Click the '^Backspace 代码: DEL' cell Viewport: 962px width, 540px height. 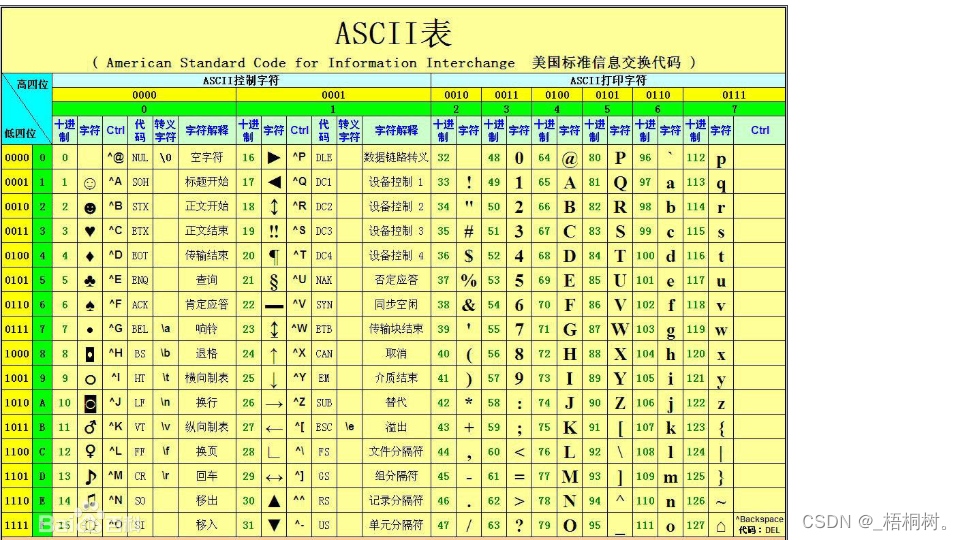pos(760,525)
